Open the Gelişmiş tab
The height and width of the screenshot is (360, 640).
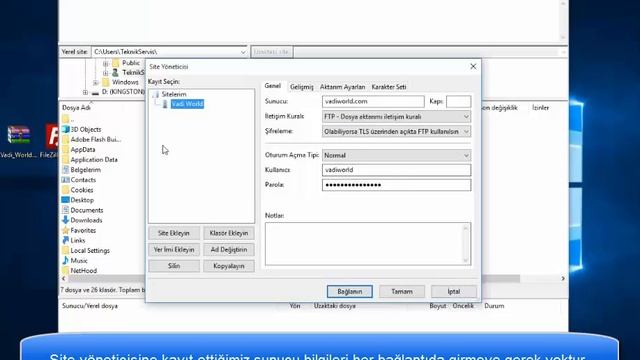[x=302, y=87]
